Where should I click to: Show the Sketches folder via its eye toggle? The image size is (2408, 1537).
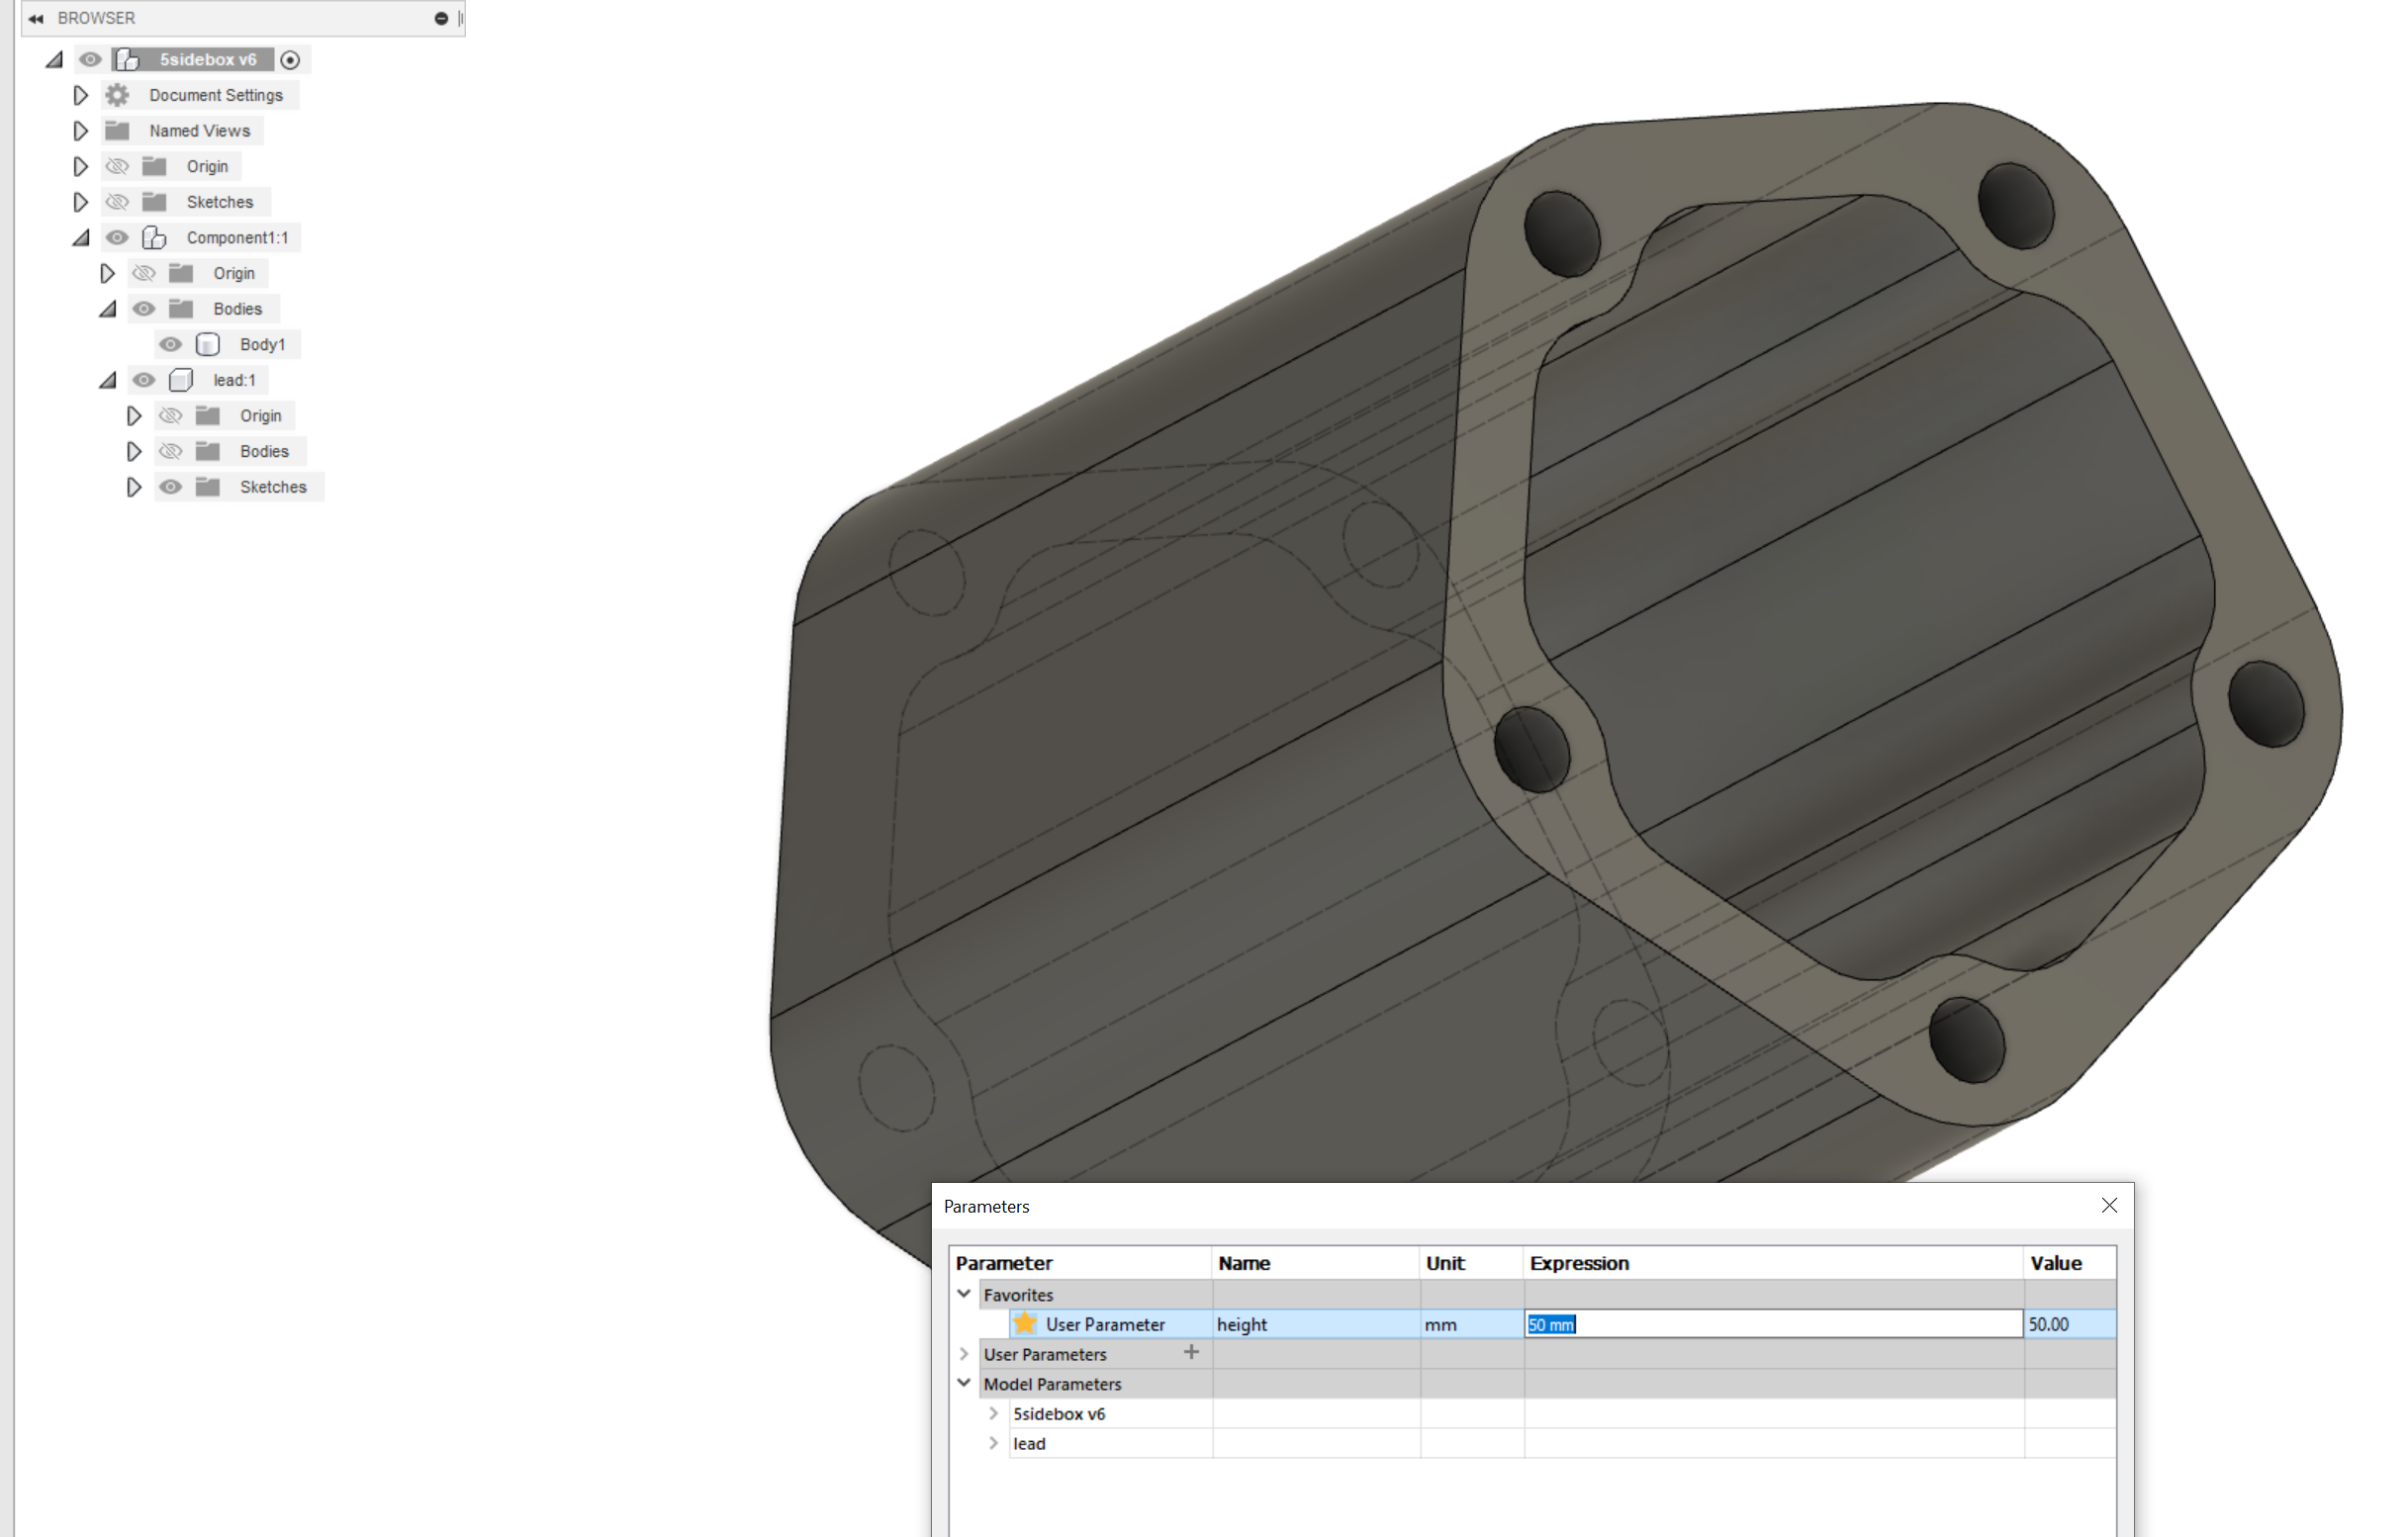118,201
